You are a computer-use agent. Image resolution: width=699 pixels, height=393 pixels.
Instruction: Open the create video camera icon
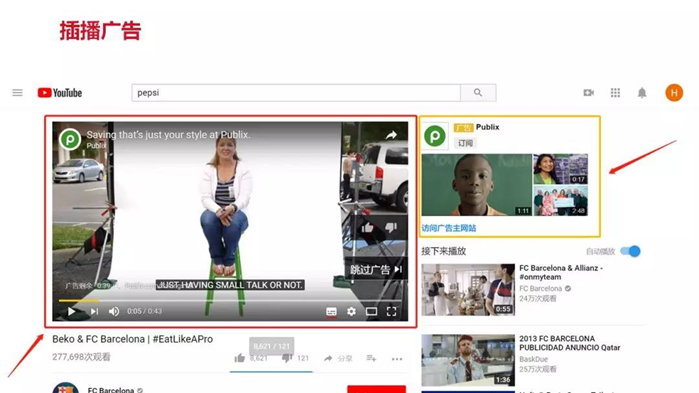point(588,93)
